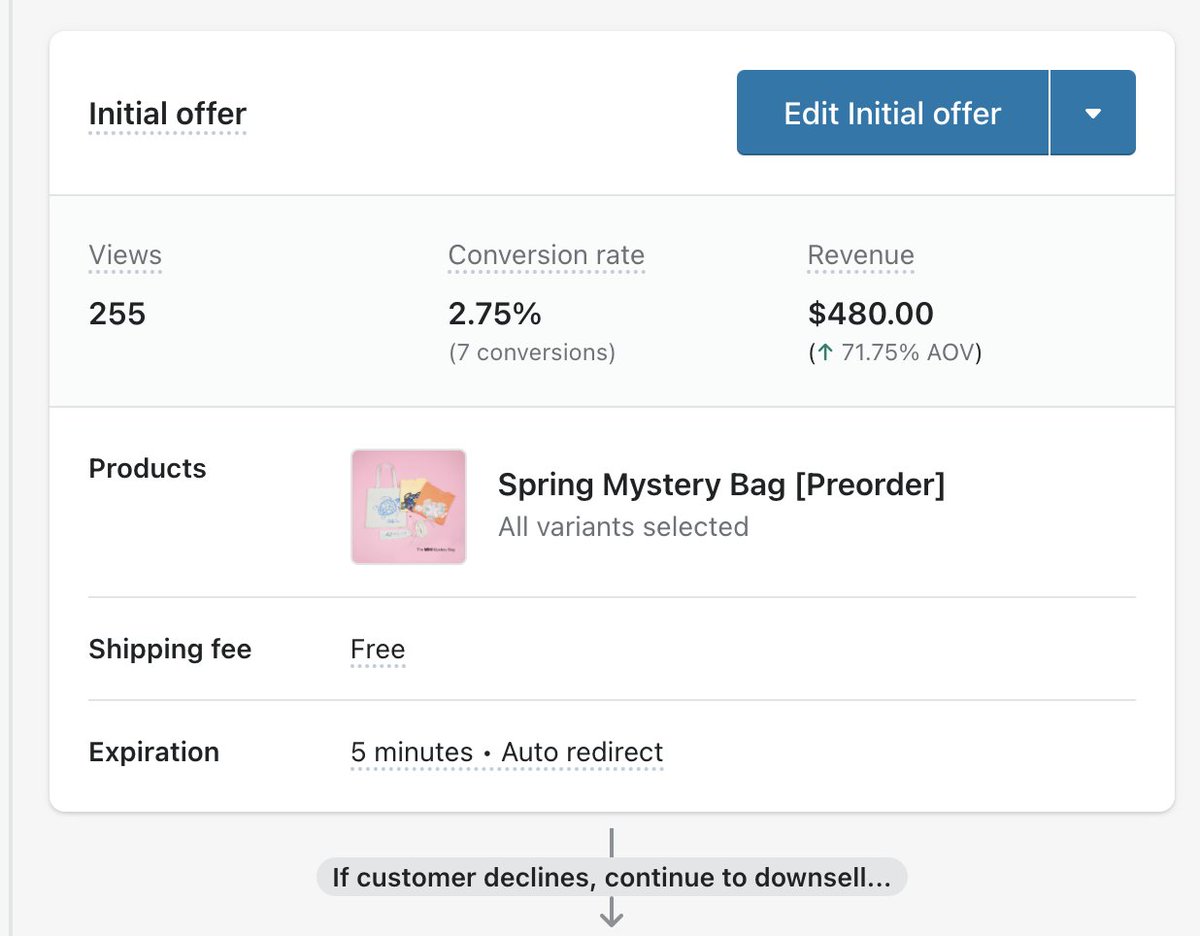Click the continue to downsell label
Viewport: 1200px width, 936px height.
(611, 877)
